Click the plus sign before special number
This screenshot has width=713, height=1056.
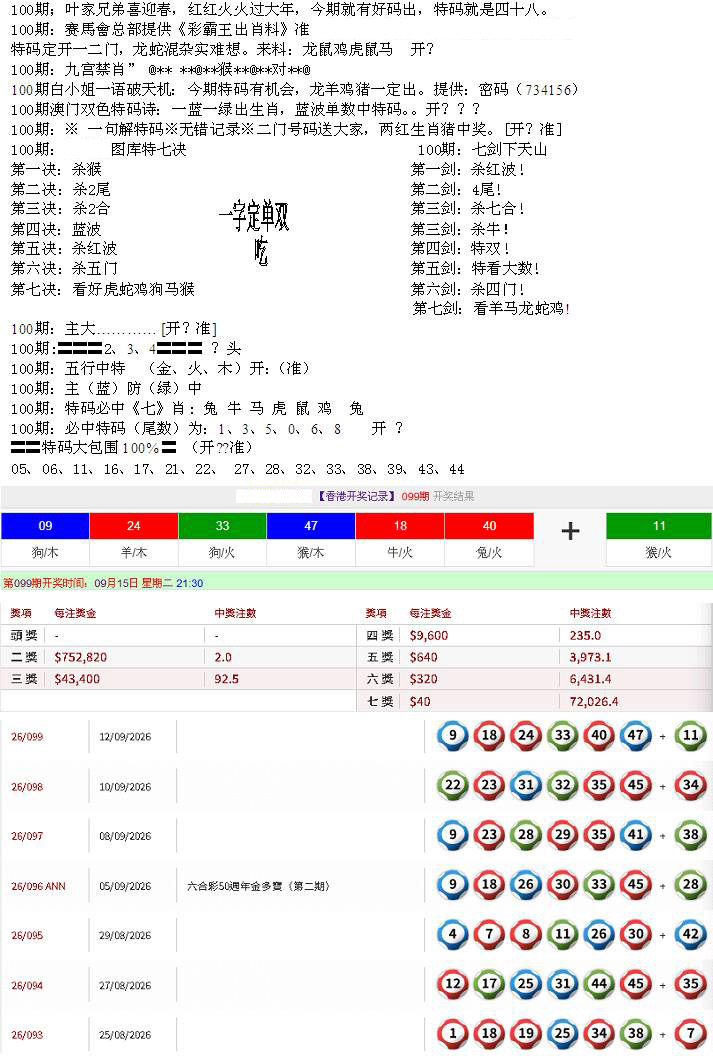570,531
